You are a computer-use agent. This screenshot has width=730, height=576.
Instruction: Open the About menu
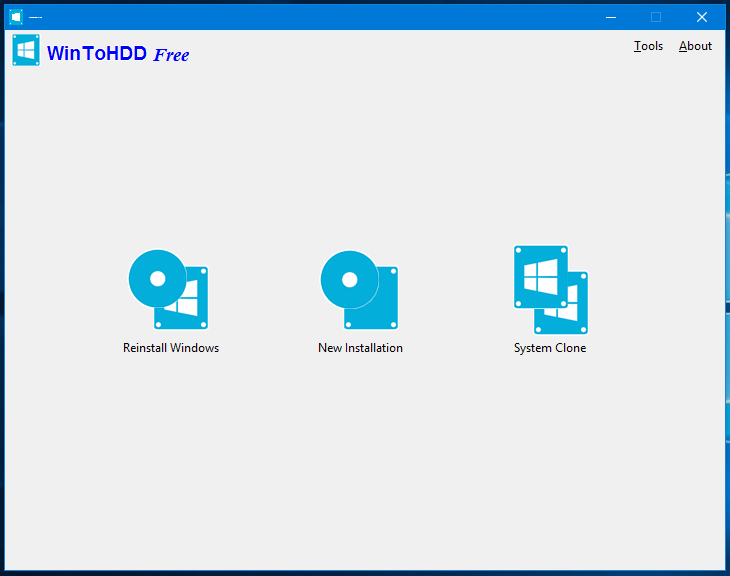pyautogui.click(x=695, y=46)
